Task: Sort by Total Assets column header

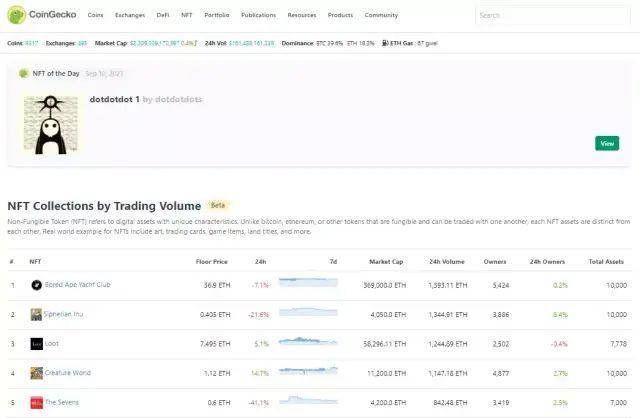Action: pyautogui.click(x=606, y=262)
